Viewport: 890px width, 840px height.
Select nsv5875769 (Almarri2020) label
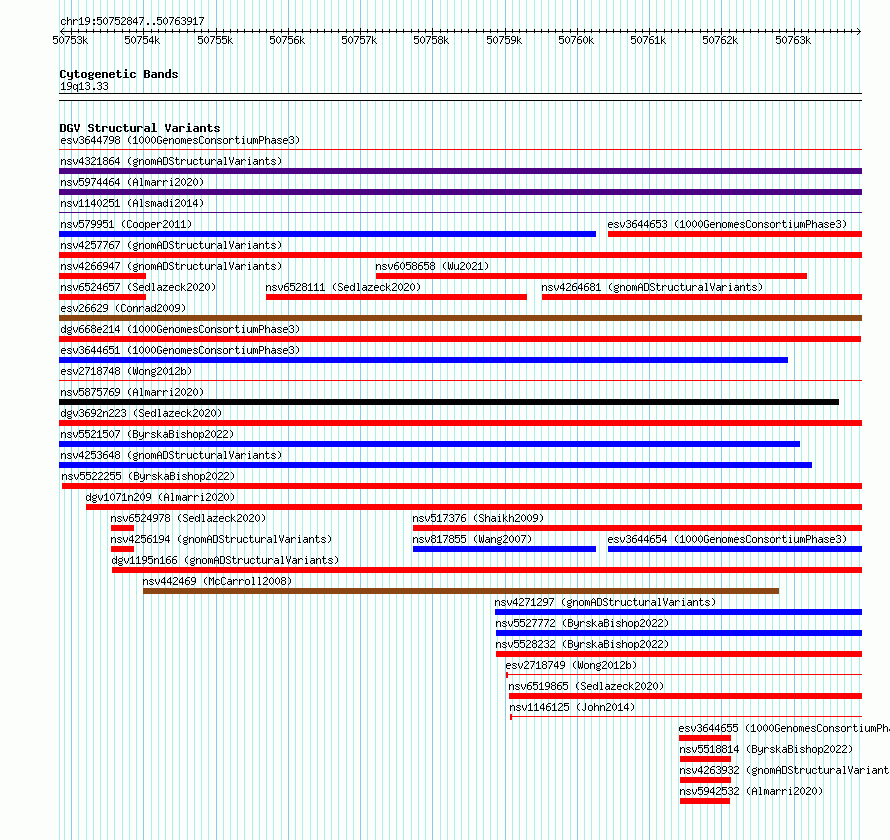point(132,392)
